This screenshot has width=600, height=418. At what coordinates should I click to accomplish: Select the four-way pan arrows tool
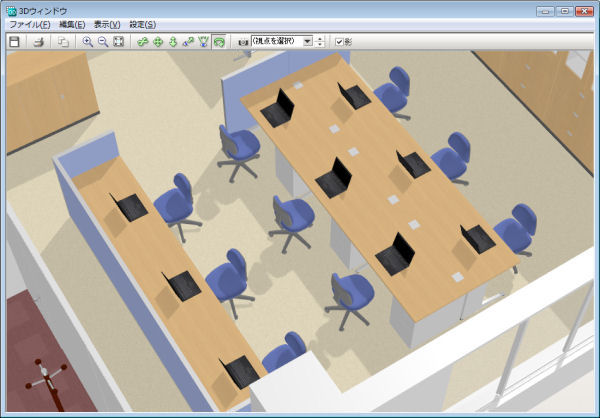click(158, 42)
